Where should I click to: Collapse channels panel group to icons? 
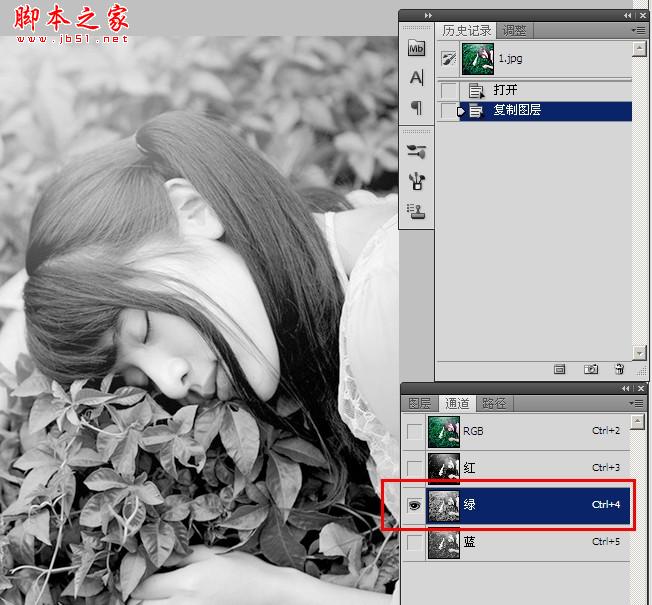click(x=626, y=388)
